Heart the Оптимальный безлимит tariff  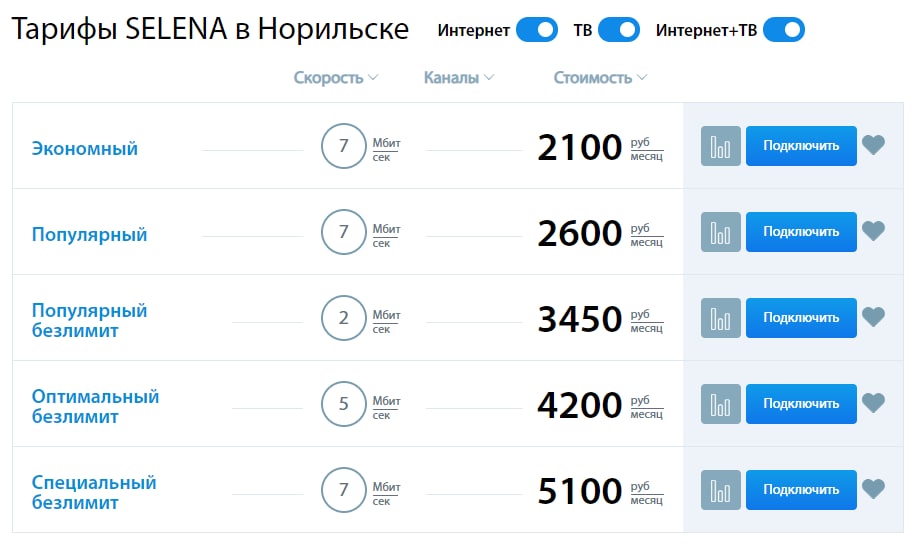click(x=874, y=403)
